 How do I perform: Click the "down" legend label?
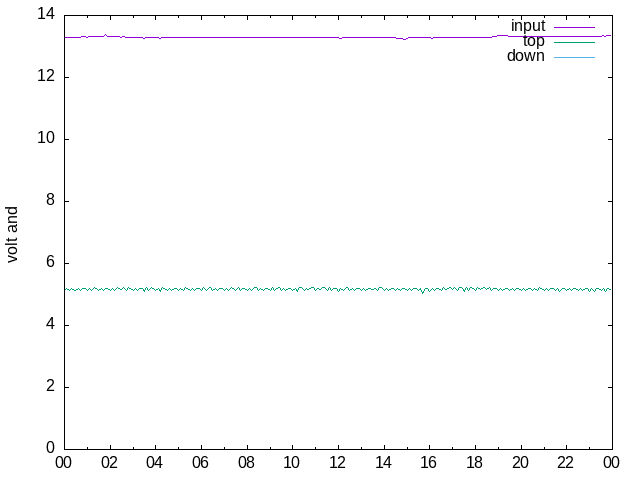(x=526, y=56)
